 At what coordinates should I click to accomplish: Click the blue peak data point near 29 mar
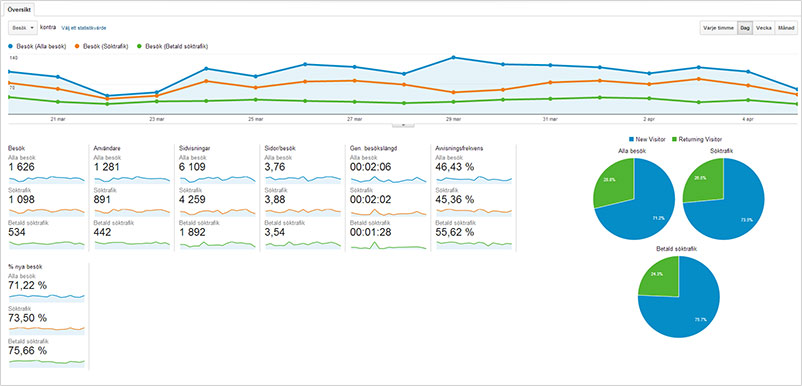[453, 57]
